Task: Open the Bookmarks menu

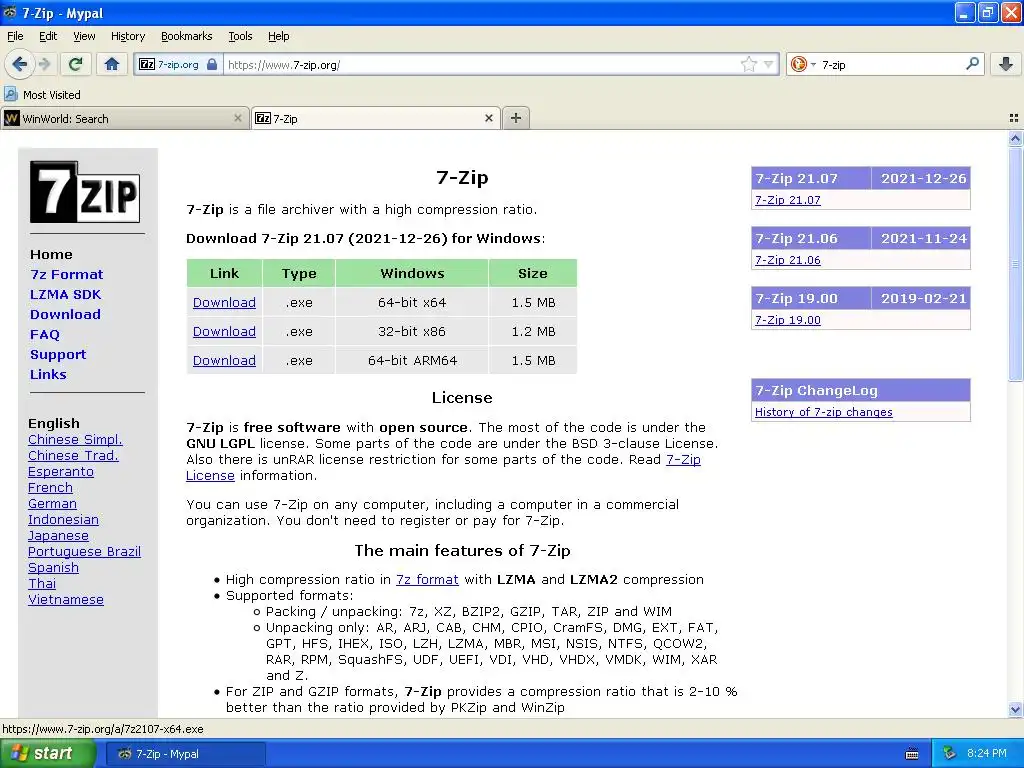Action: [x=187, y=36]
